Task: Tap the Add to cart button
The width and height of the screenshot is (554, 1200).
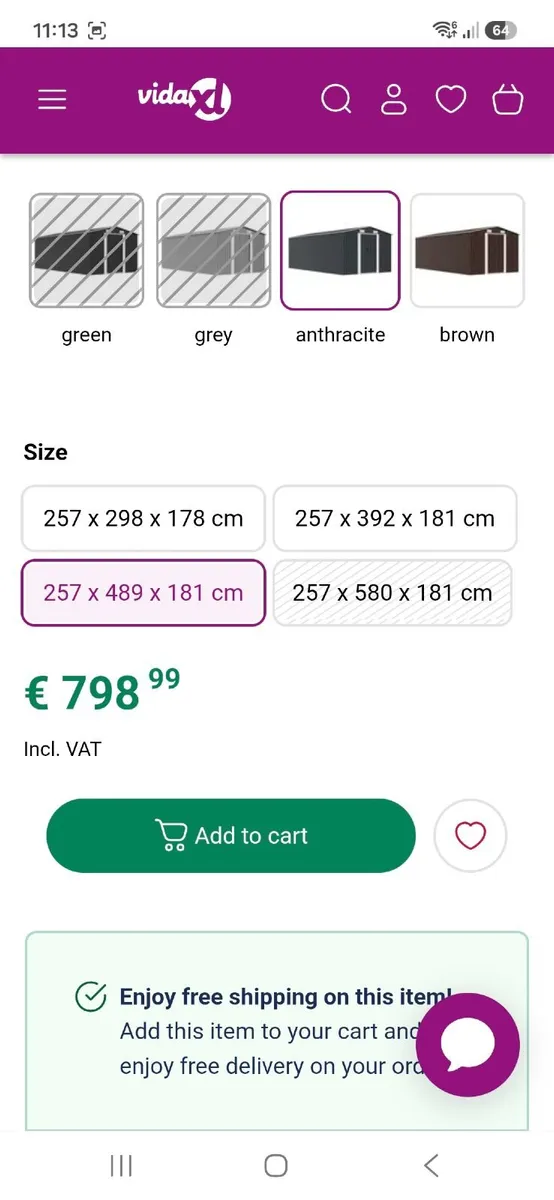Action: click(x=231, y=835)
